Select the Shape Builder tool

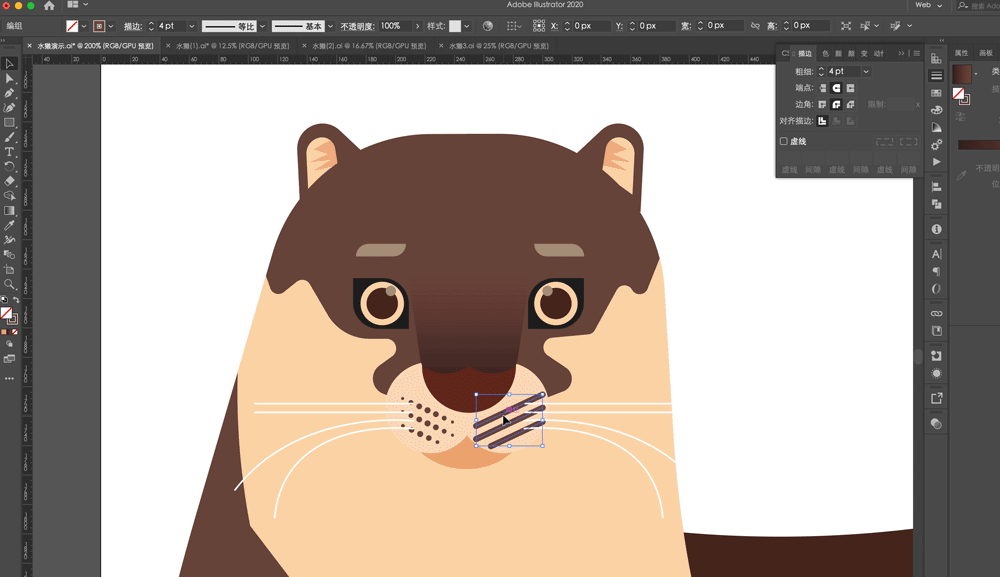pyautogui.click(x=10, y=196)
